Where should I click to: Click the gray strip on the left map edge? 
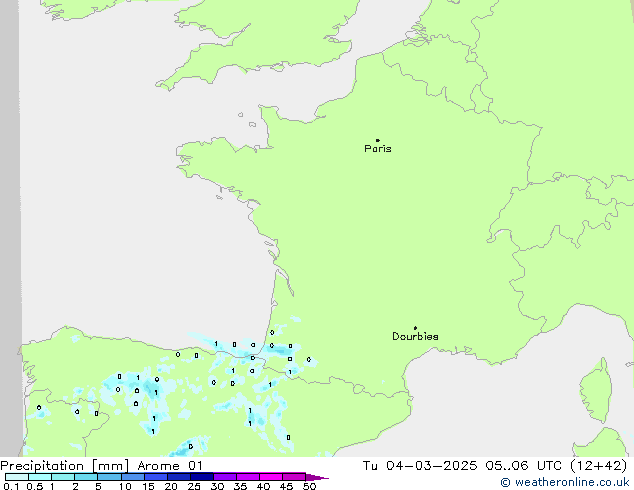pyautogui.click(x=10, y=200)
